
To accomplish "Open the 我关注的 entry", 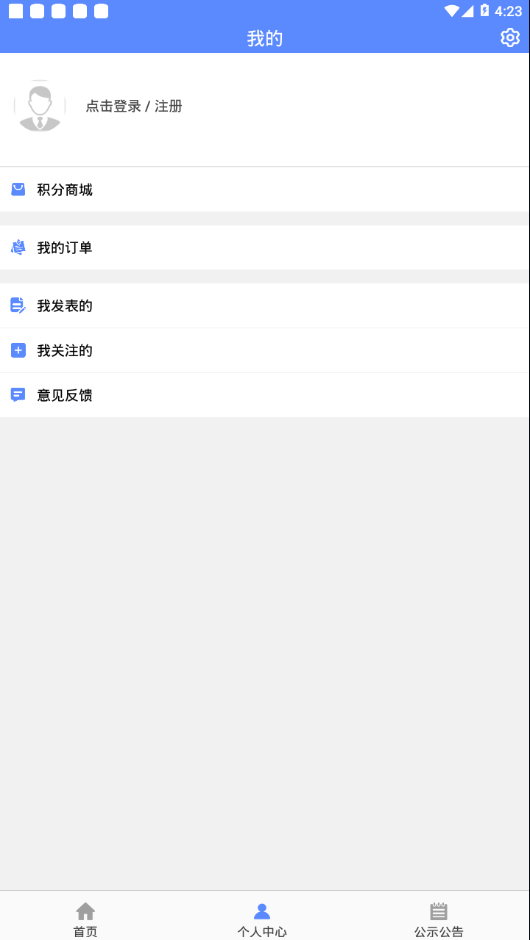I will (x=264, y=351).
